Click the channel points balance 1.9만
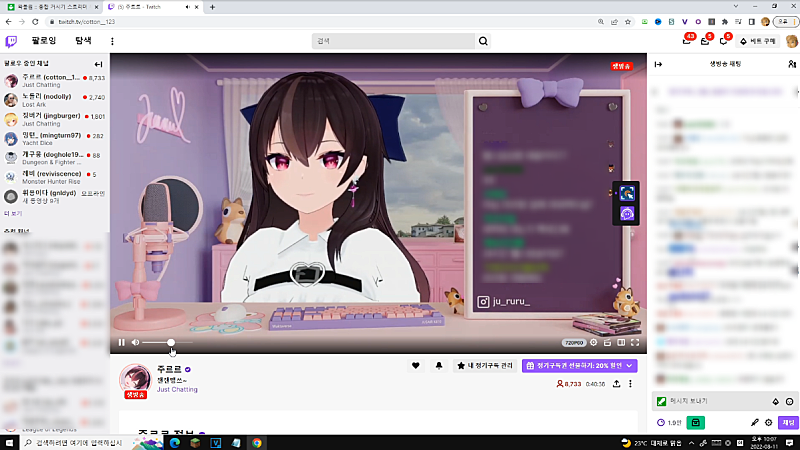800x450 pixels. [x=669, y=422]
